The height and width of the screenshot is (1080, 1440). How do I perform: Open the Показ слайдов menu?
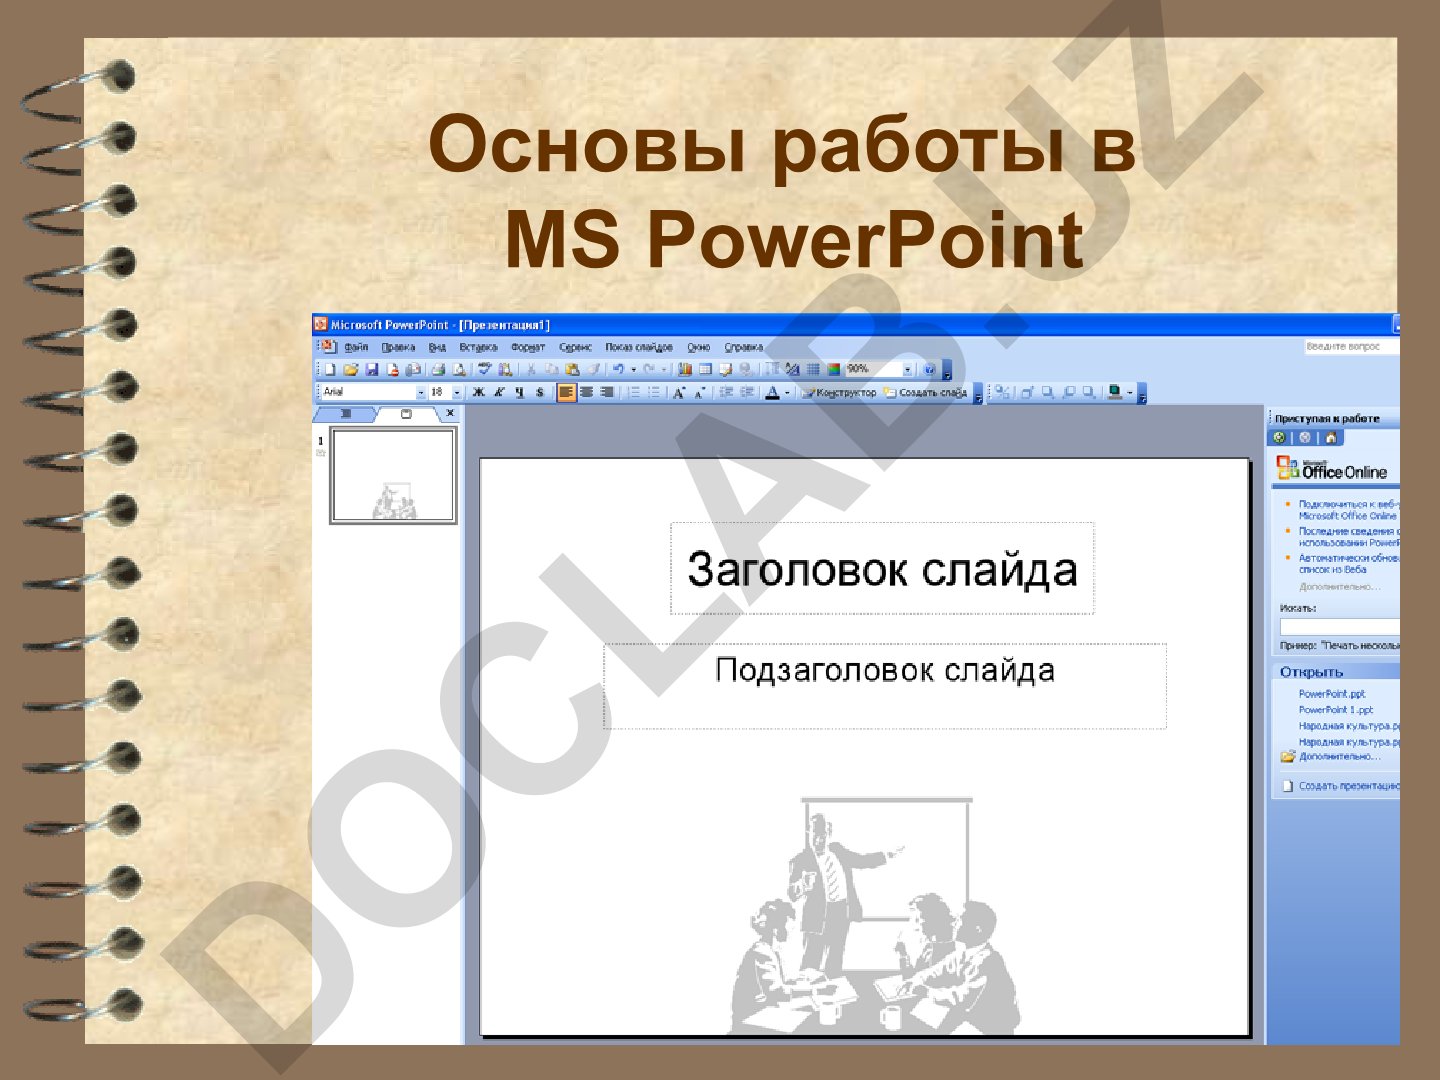coord(639,347)
